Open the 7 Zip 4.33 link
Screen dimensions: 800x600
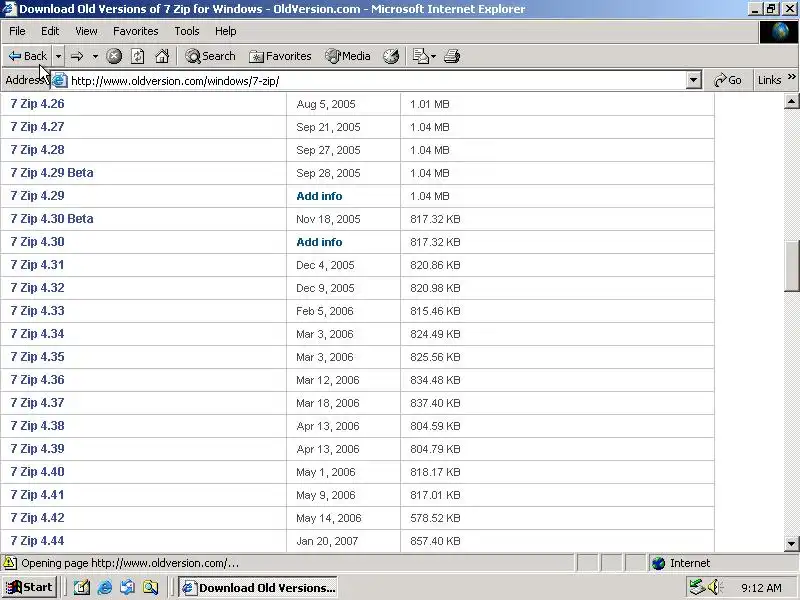click(x=37, y=311)
